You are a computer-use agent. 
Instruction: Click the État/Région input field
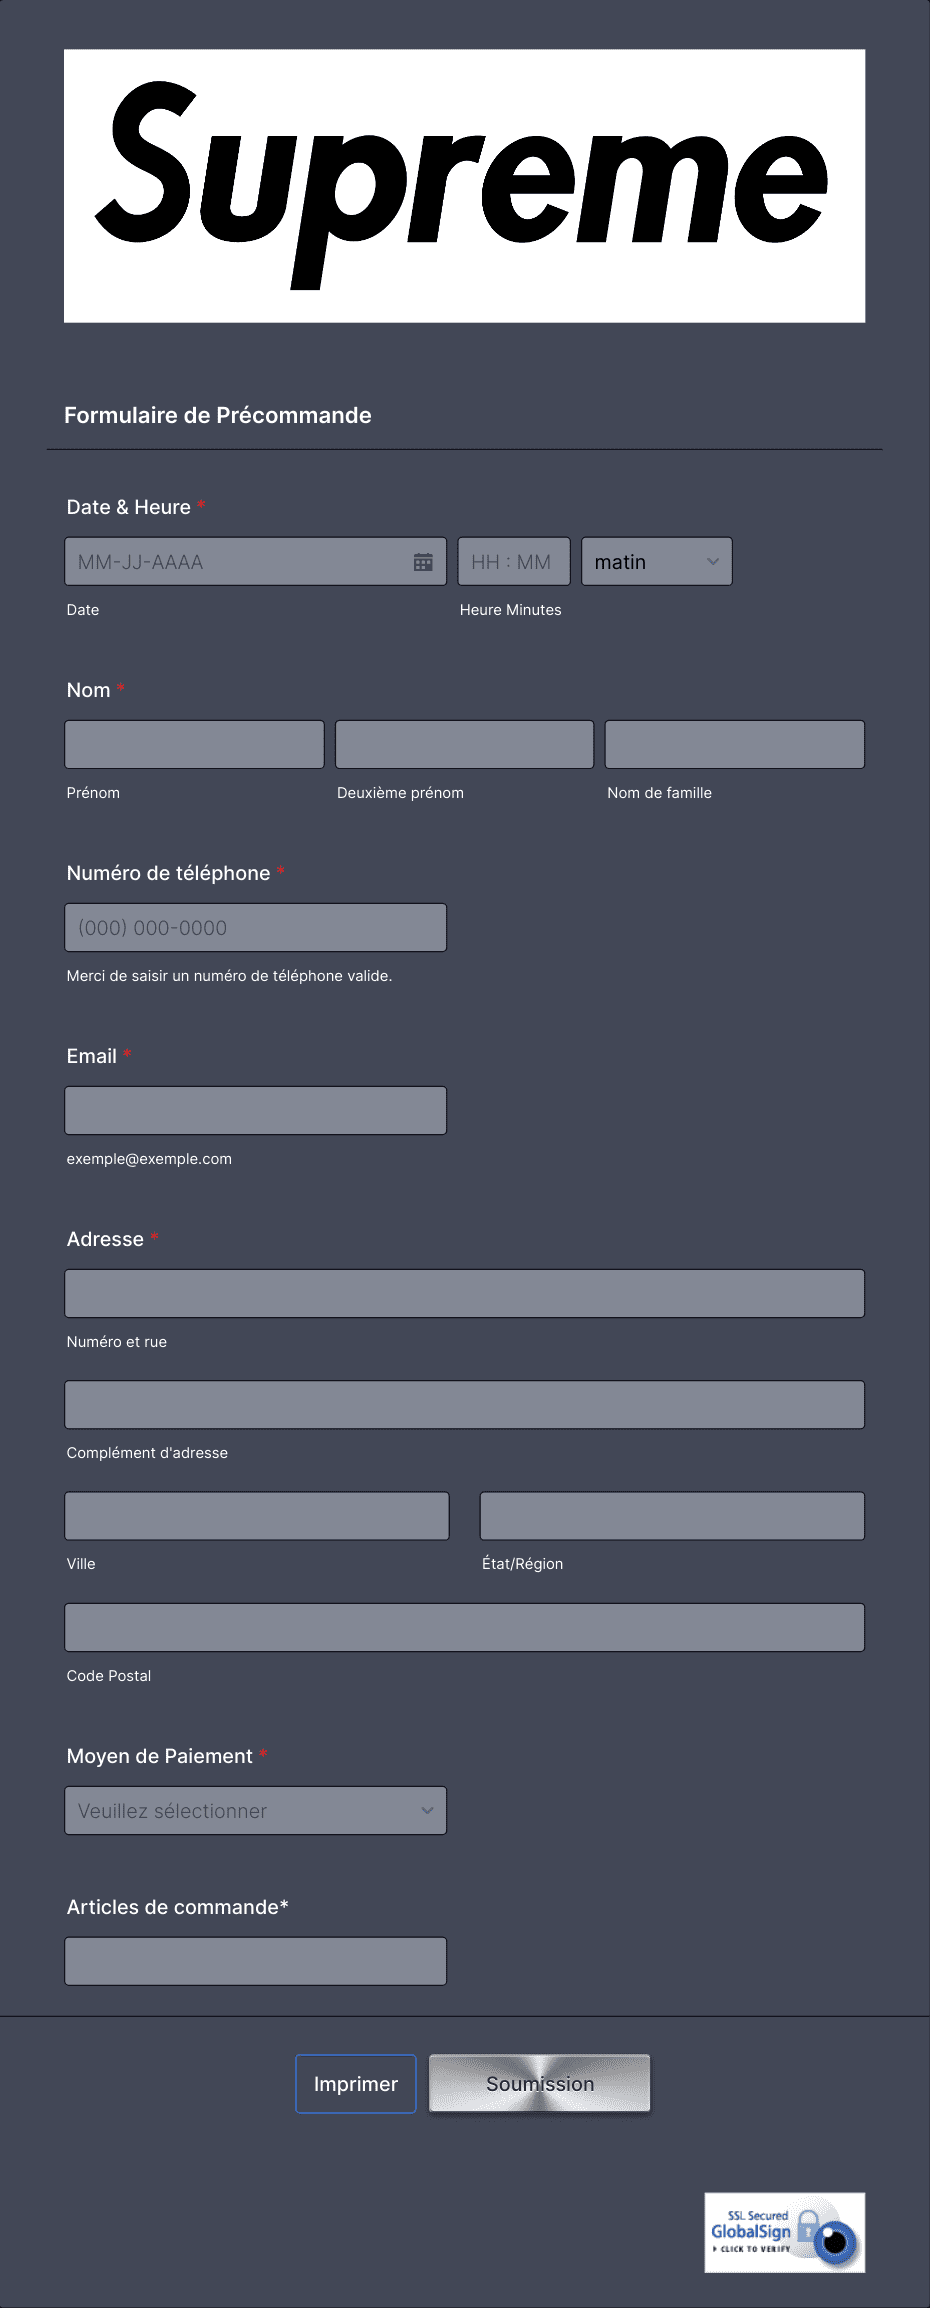click(x=672, y=1516)
